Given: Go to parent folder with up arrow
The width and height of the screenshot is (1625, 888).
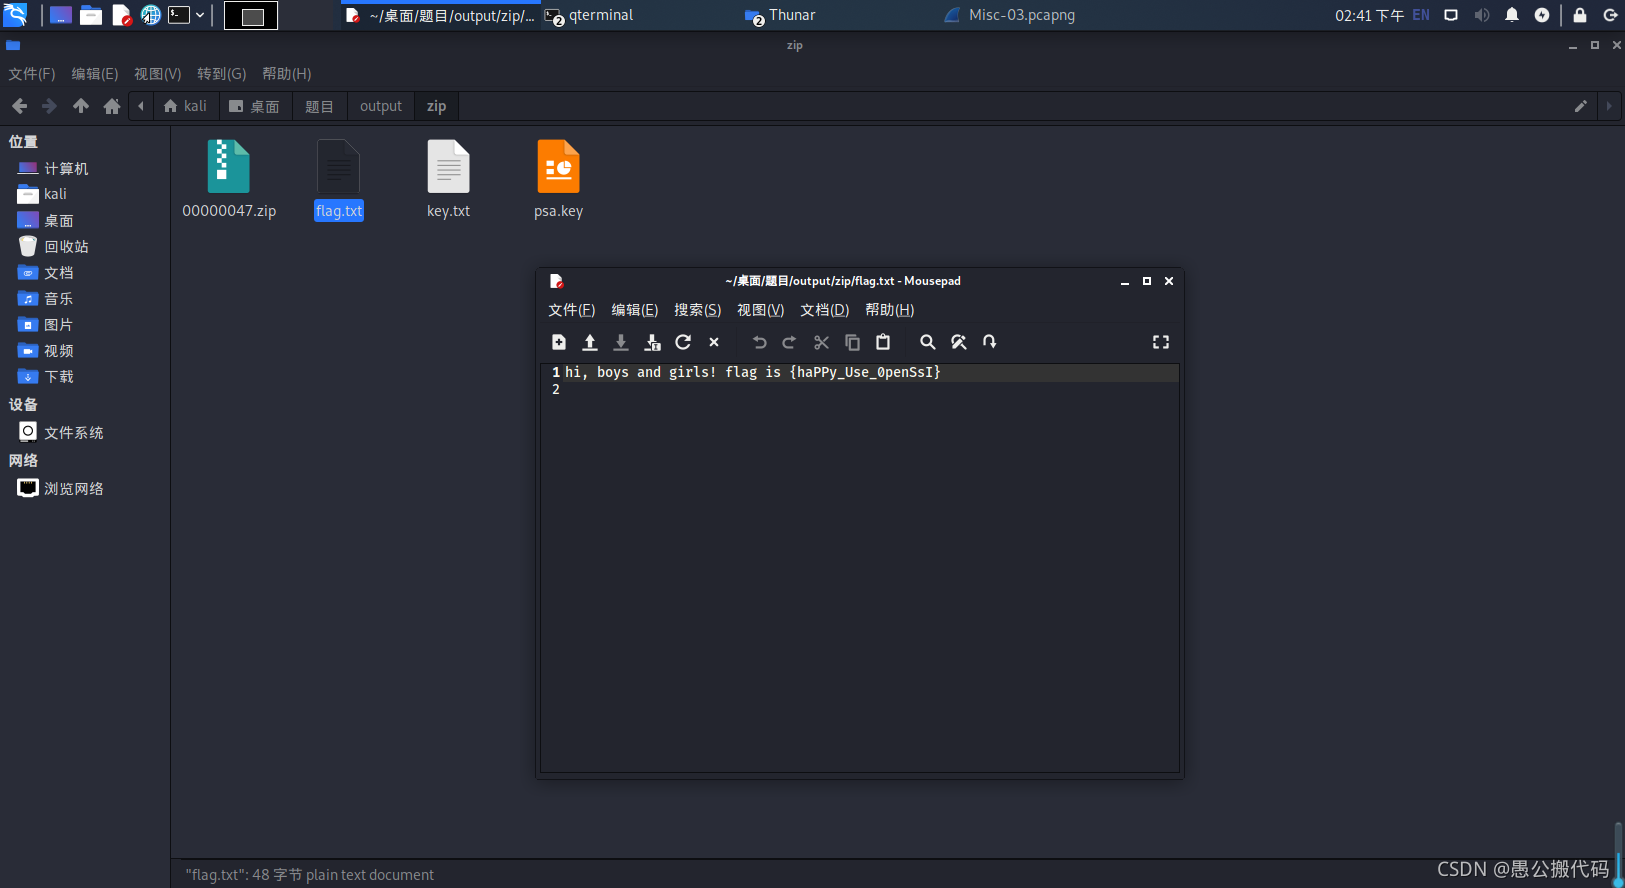Looking at the screenshot, I should point(81,106).
